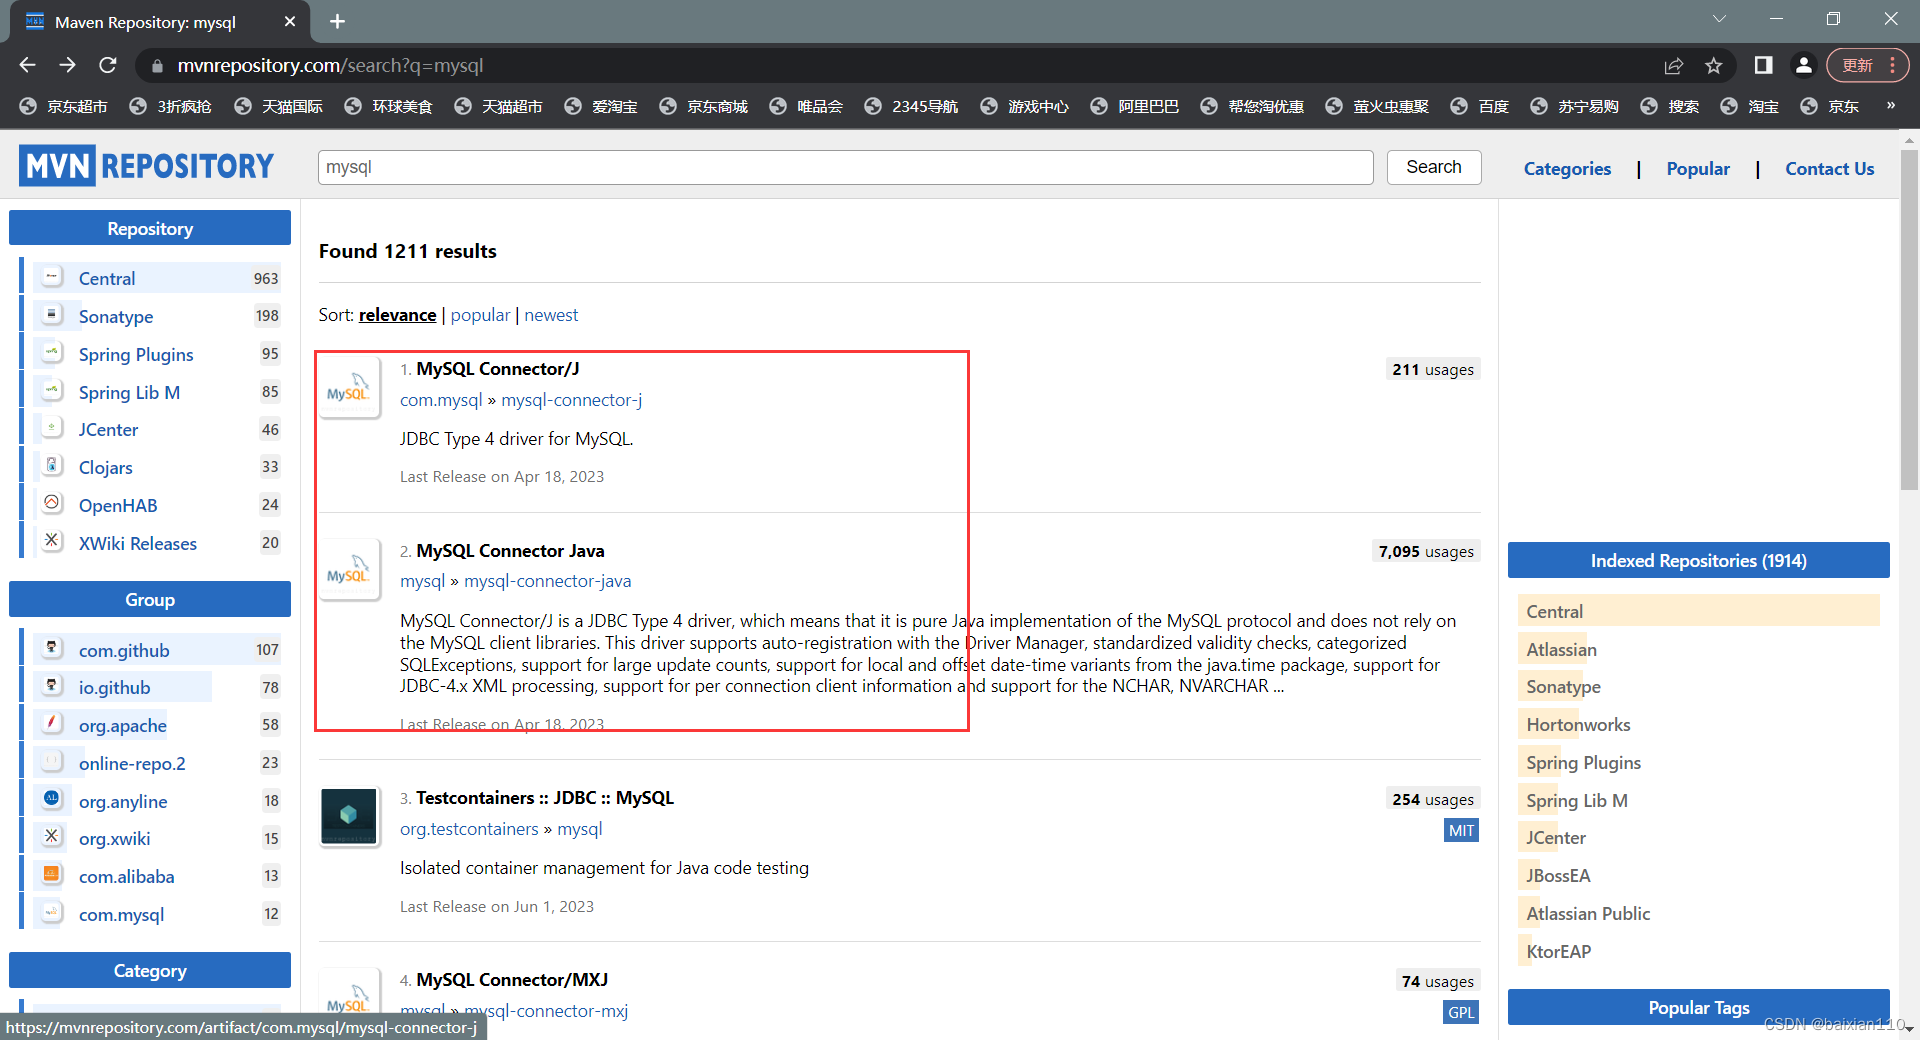Image resolution: width=1920 pixels, height=1040 pixels.
Task: Click the JCenter repository icon in sidebar
Action: click(52, 428)
